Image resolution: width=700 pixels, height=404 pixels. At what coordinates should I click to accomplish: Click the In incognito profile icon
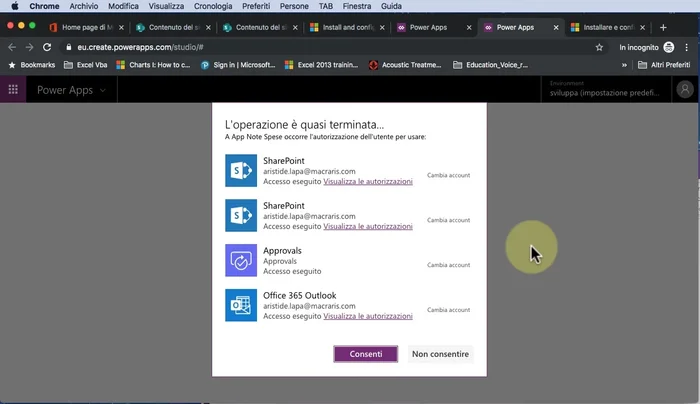click(669, 47)
